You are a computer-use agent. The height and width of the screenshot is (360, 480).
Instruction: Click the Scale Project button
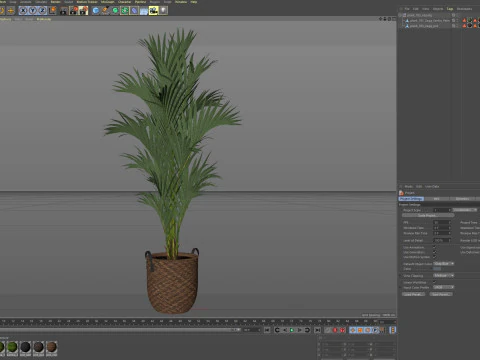[x=428, y=215]
